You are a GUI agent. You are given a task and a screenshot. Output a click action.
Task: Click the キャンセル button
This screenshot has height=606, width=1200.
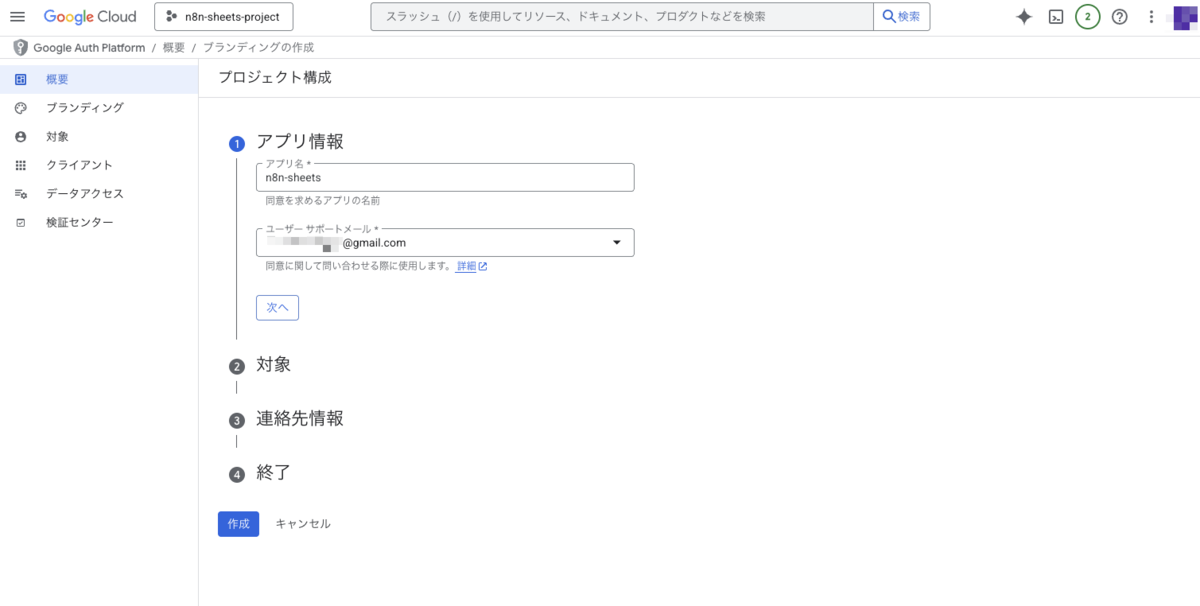[x=303, y=524]
